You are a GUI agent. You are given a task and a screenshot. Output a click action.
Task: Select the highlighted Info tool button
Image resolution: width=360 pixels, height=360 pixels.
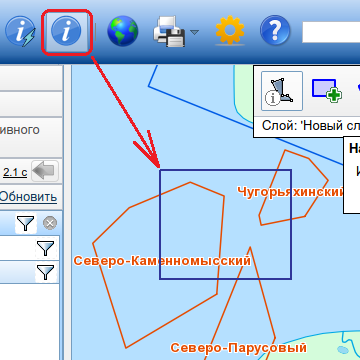coord(66,32)
